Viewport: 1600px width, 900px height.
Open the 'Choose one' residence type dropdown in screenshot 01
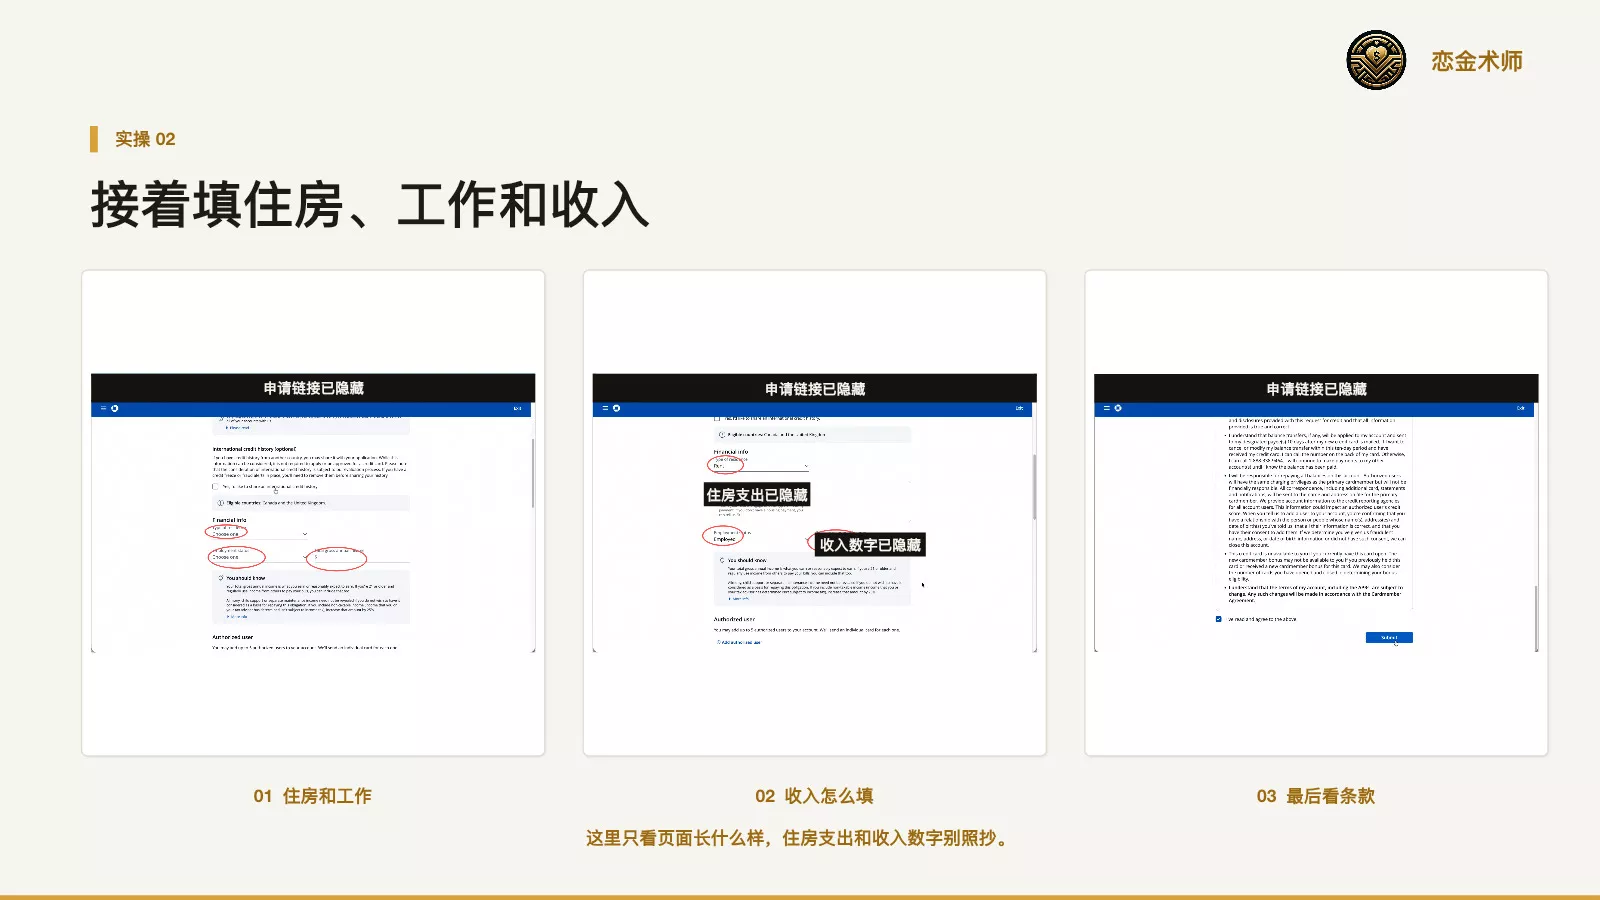tap(260, 533)
